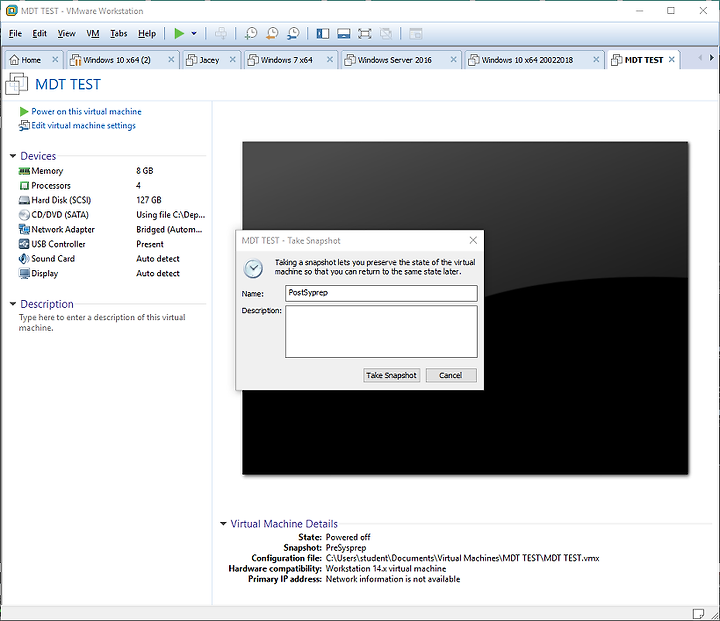This screenshot has width=720, height=621.
Task: Click the status bar message icon
Action: pos(698,614)
